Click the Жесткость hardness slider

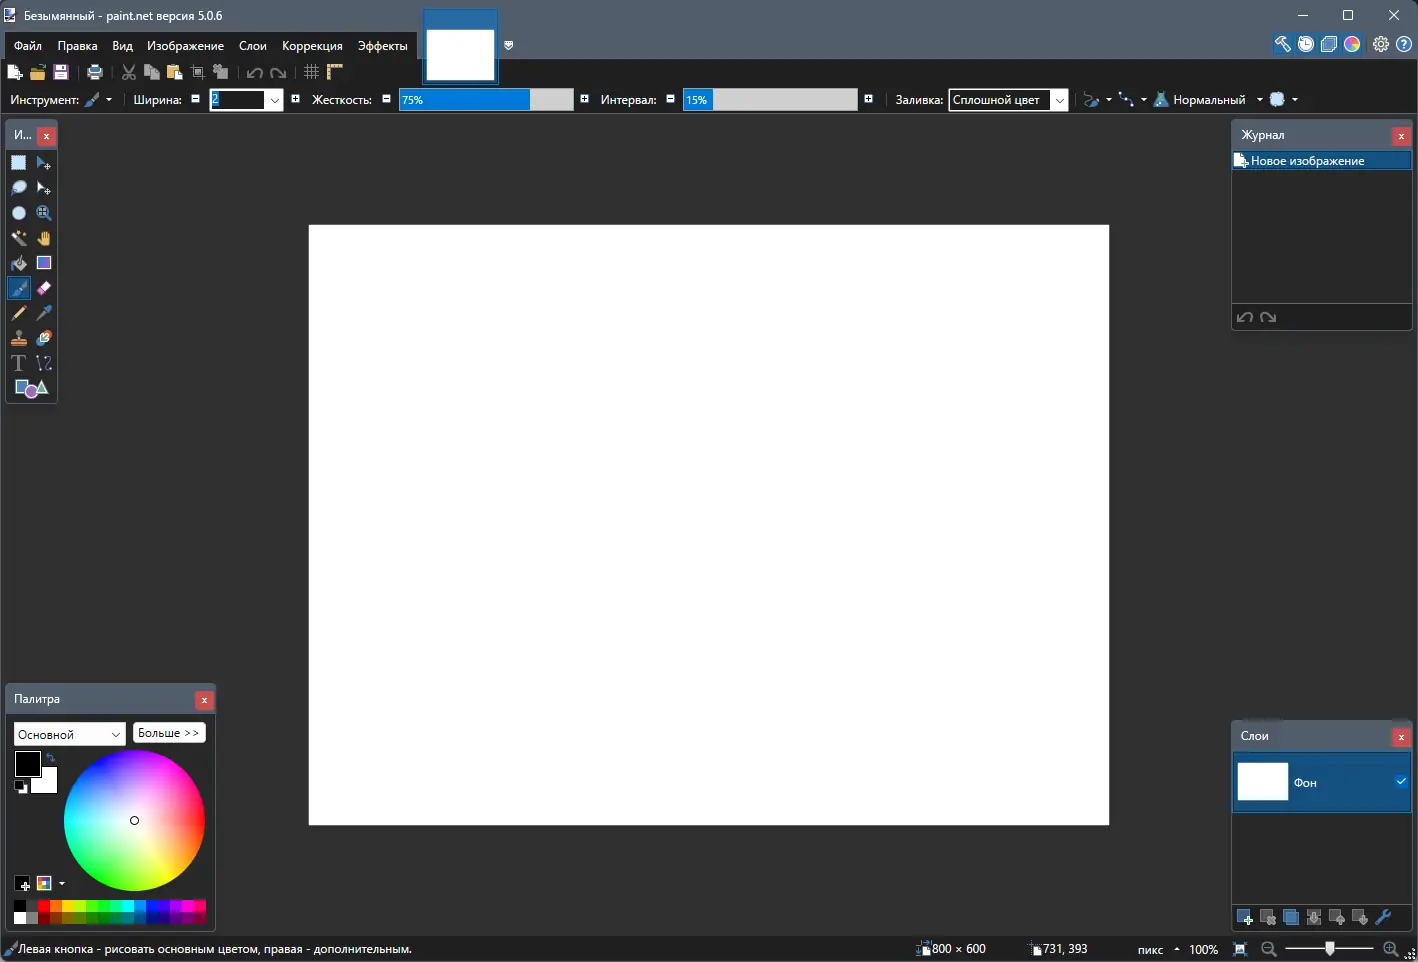pos(486,100)
